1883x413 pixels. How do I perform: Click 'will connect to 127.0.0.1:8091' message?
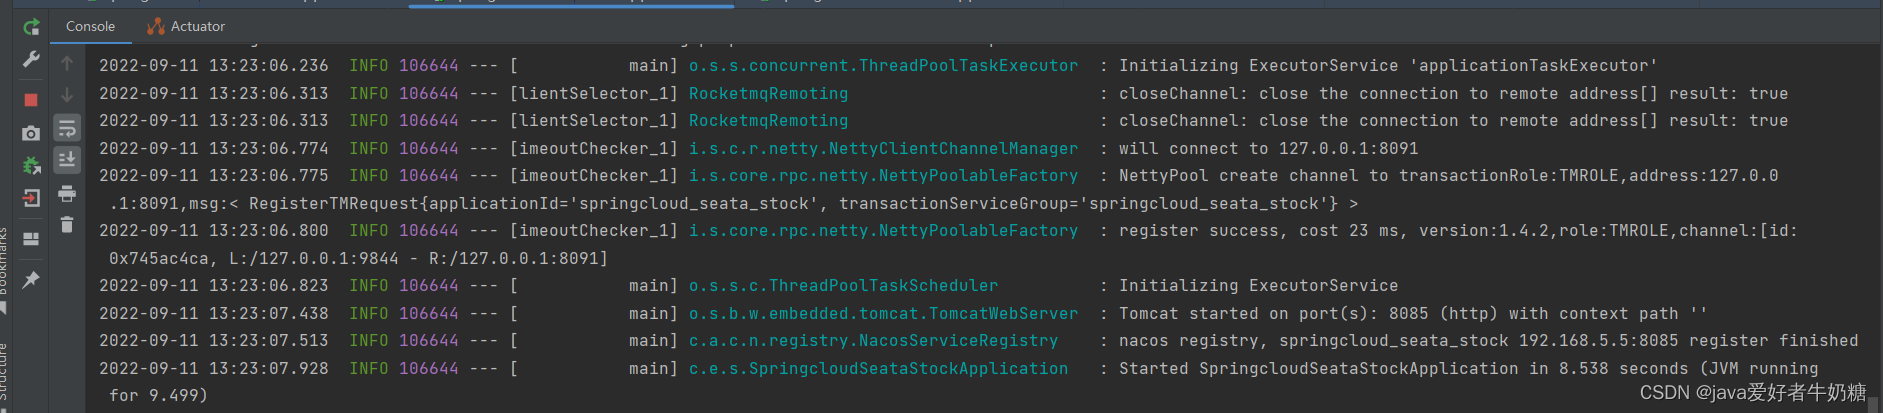point(1268,149)
